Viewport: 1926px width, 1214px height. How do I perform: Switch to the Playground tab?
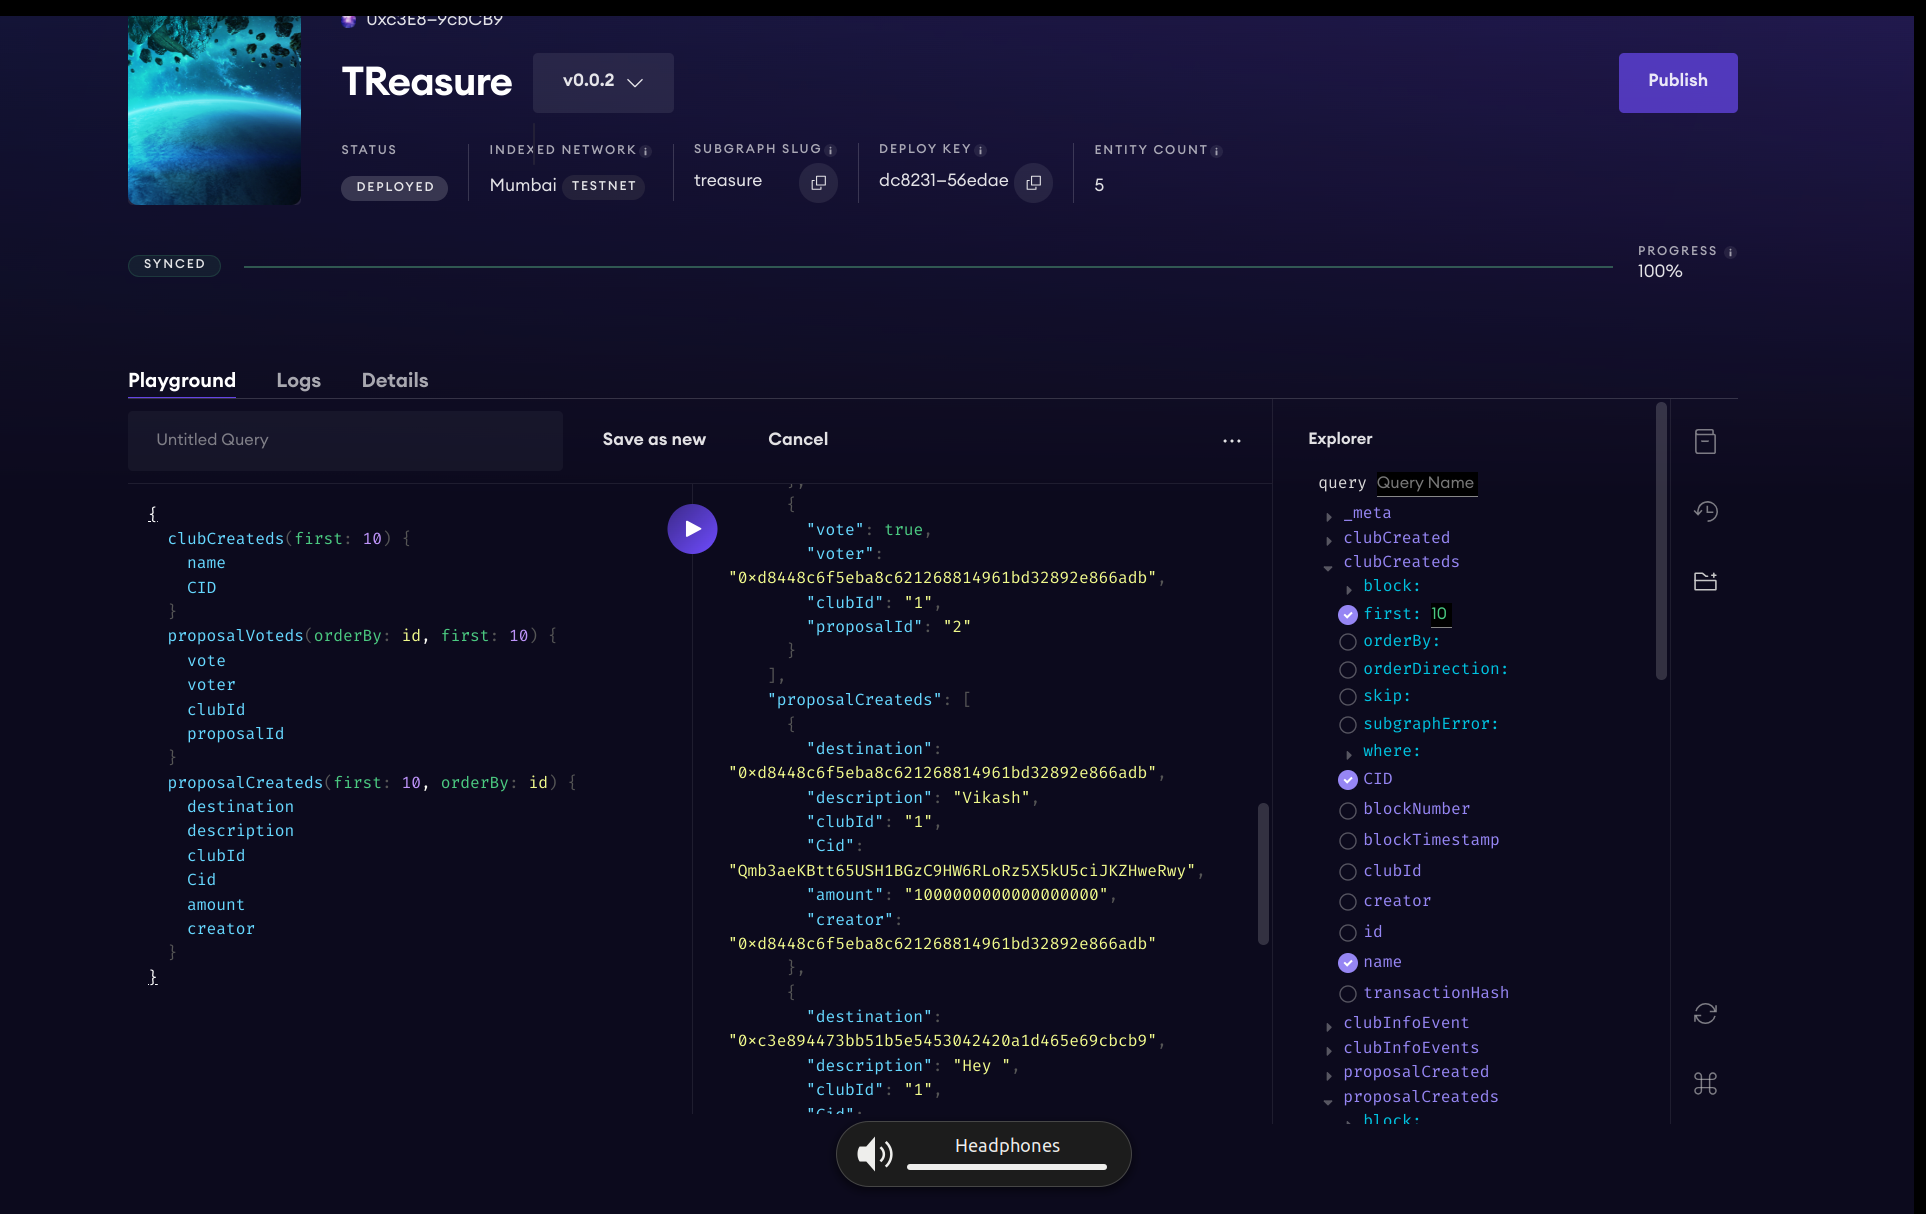tap(182, 380)
